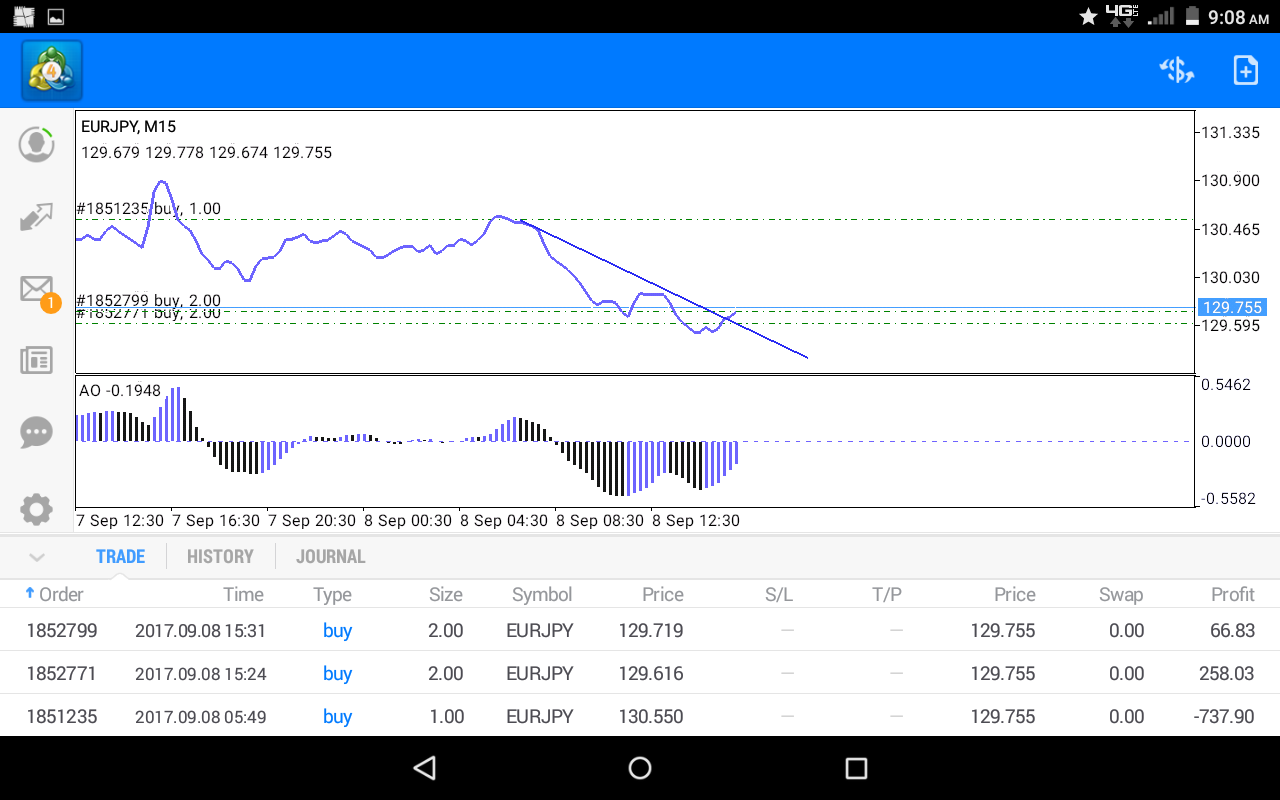
Task: Click the 7 Sep 16:30 time axis label
Action: [x=216, y=521]
